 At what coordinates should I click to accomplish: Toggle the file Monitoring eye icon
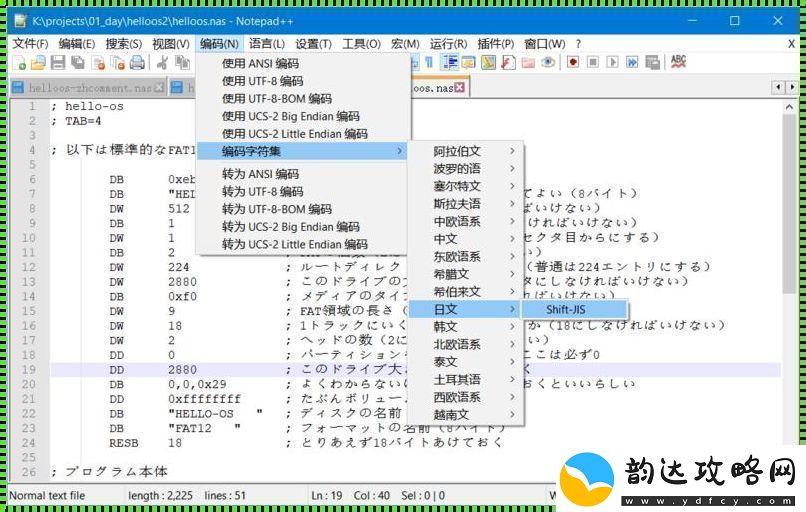pyautogui.click(x=548, y=62)
